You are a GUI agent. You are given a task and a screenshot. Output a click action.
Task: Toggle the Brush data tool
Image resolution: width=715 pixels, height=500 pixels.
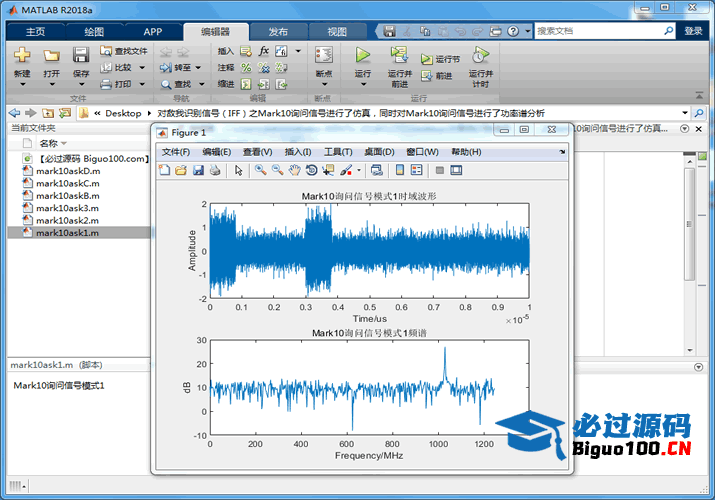(346, 170)
